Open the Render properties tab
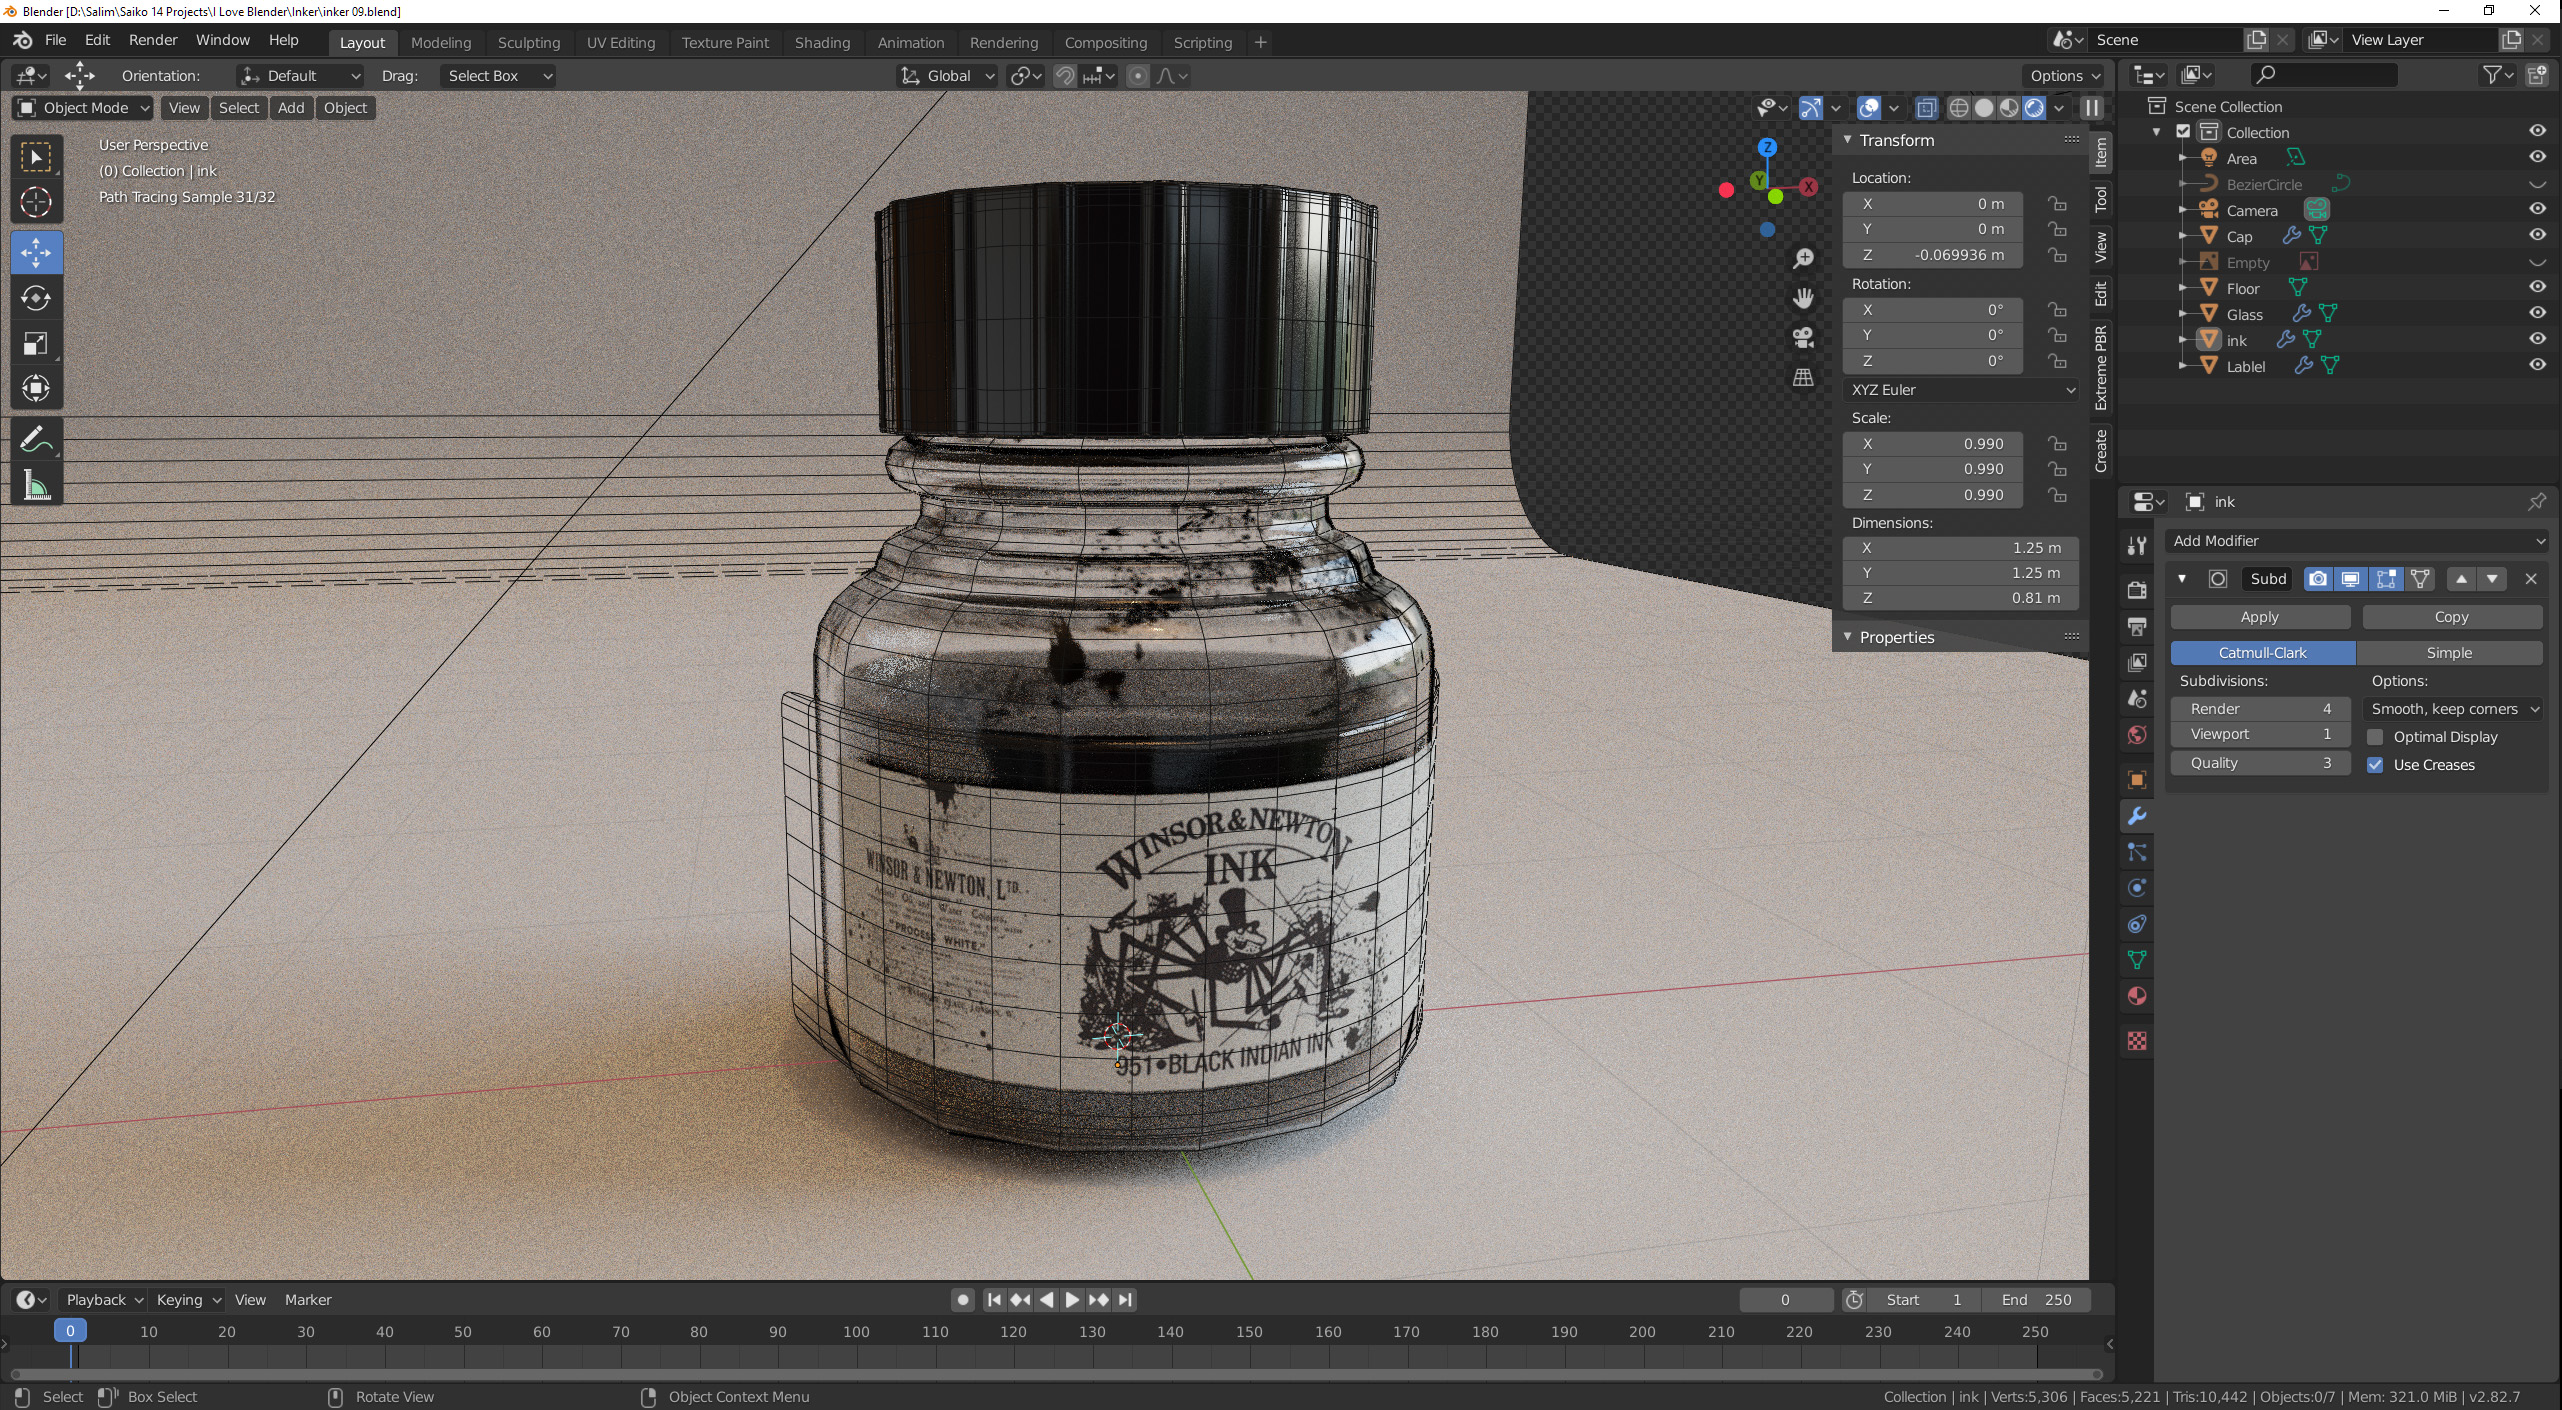 (2136, 590)
